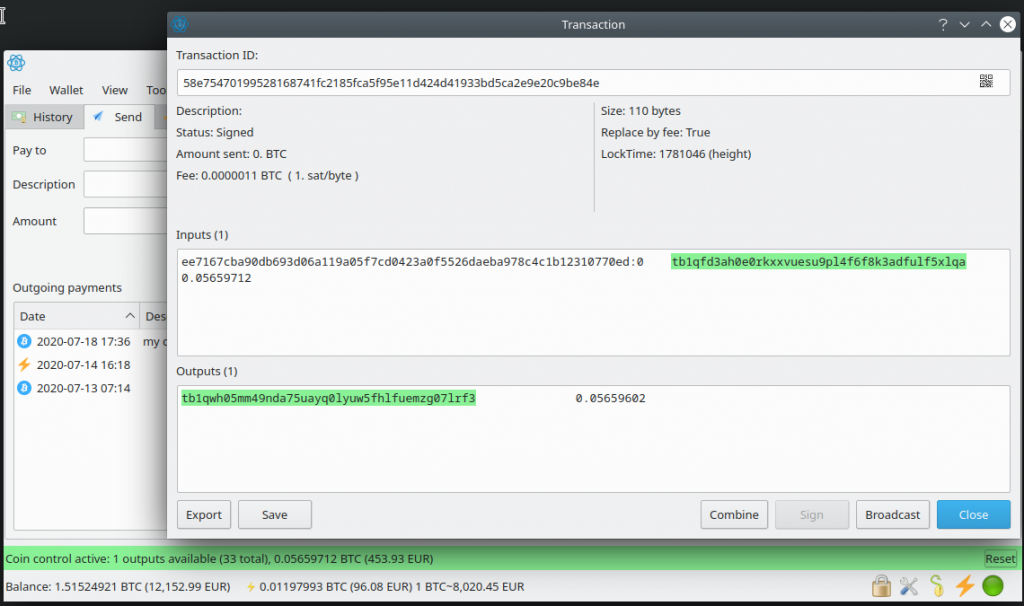The width and height of the screenshot is (1024, 606).
Task: Click the Transaction ID text field
Action: 593,83
